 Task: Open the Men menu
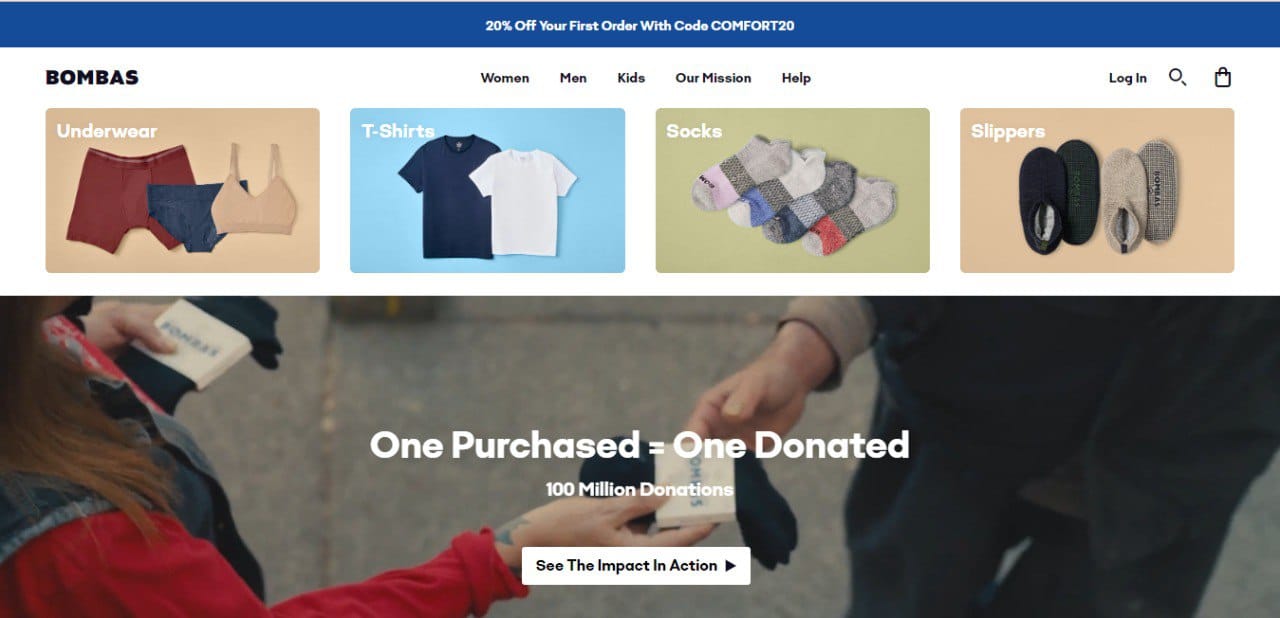click(x=573, y=78)
